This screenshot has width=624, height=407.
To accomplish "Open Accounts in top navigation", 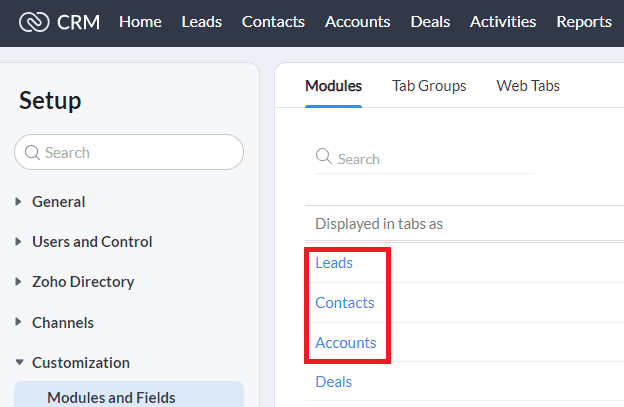I will [x=359, y=22].
